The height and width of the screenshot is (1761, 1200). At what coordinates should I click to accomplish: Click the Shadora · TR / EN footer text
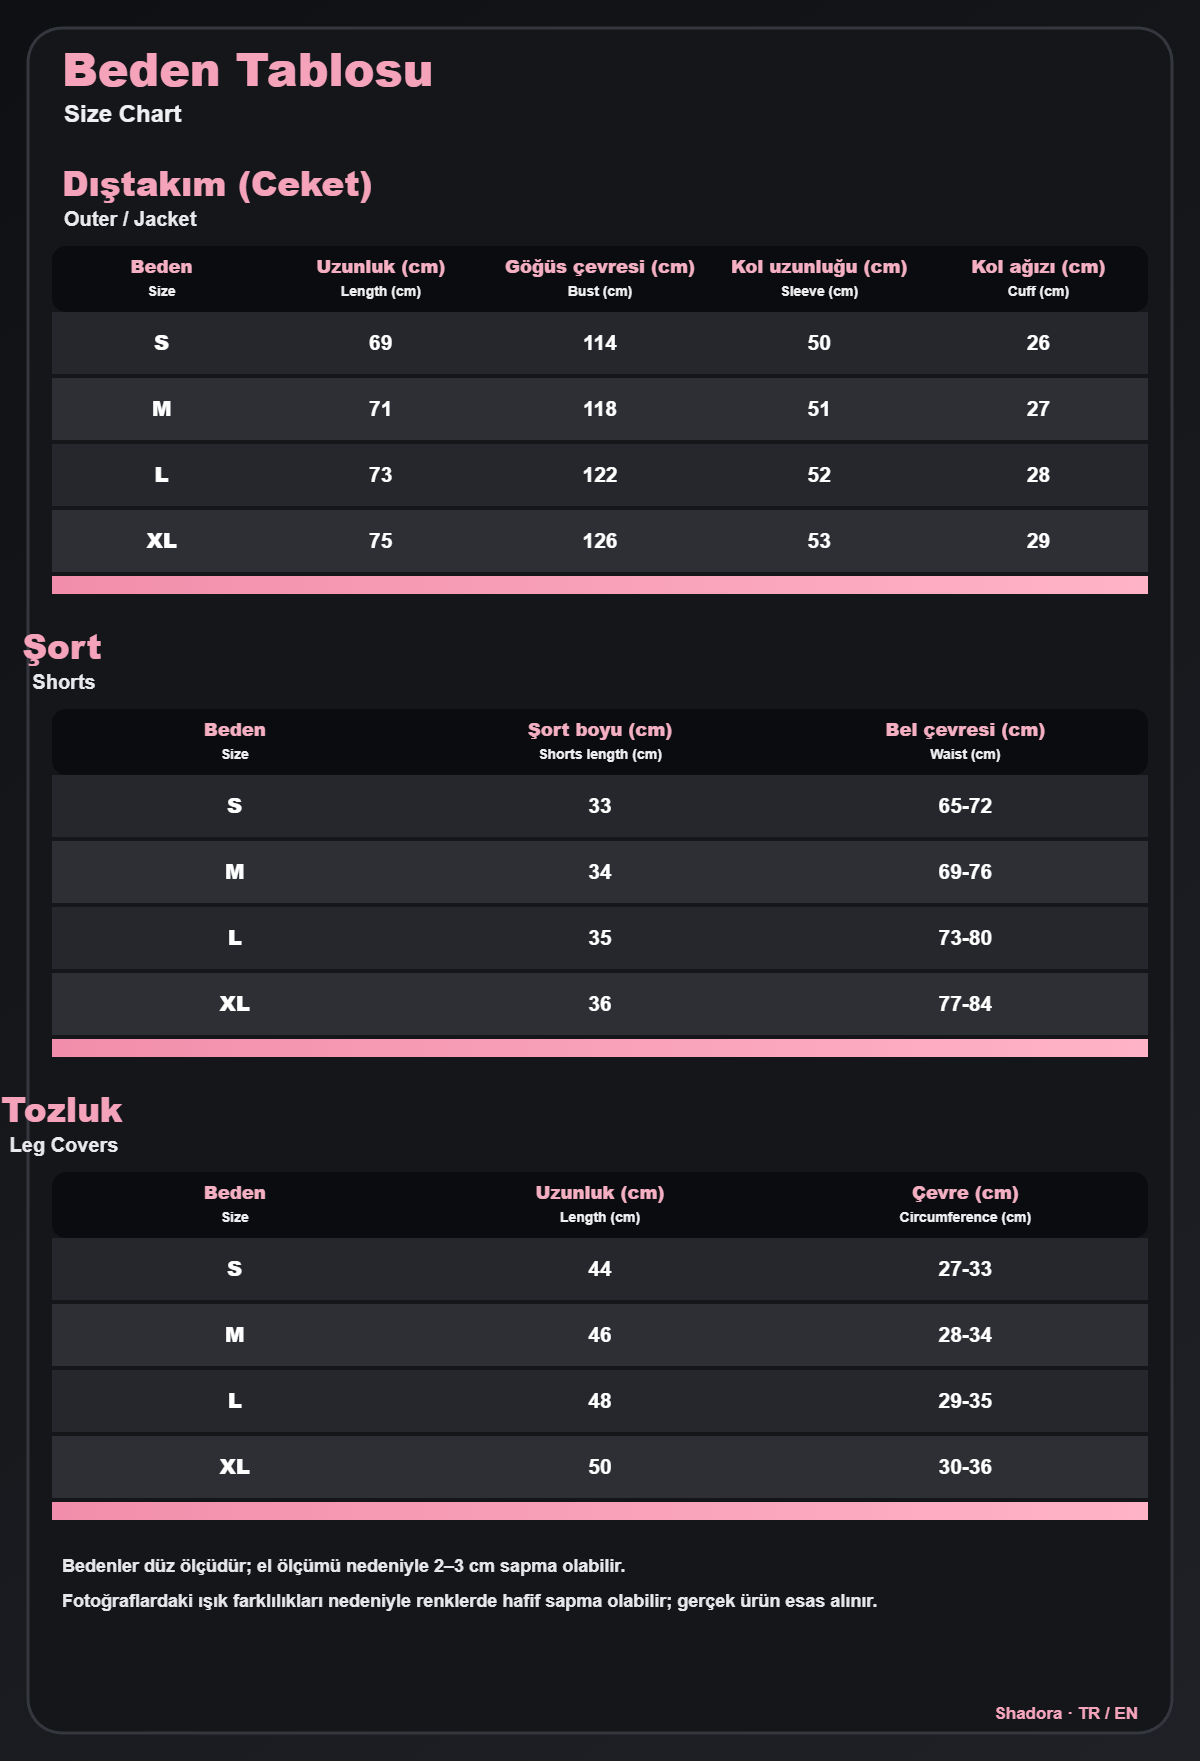(x=1066, y=1713)
